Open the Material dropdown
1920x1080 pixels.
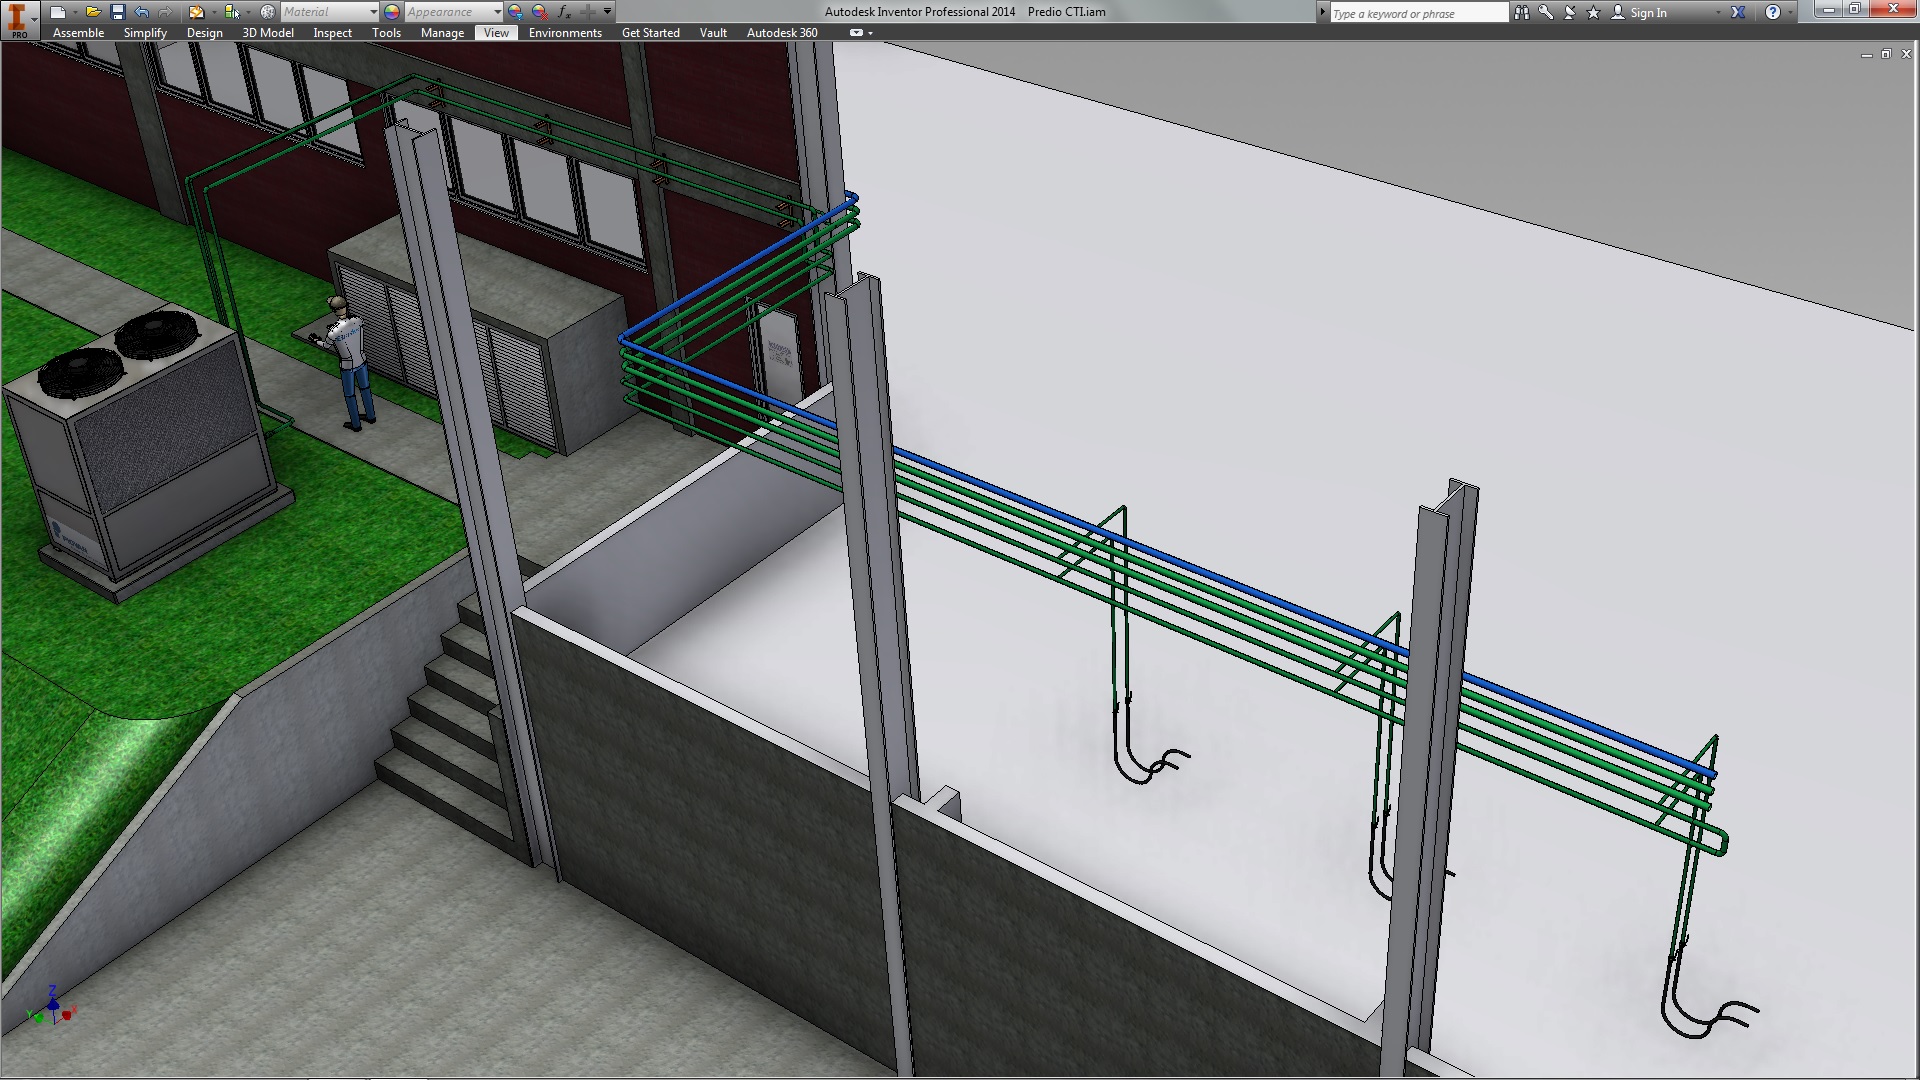pos(373,12)
